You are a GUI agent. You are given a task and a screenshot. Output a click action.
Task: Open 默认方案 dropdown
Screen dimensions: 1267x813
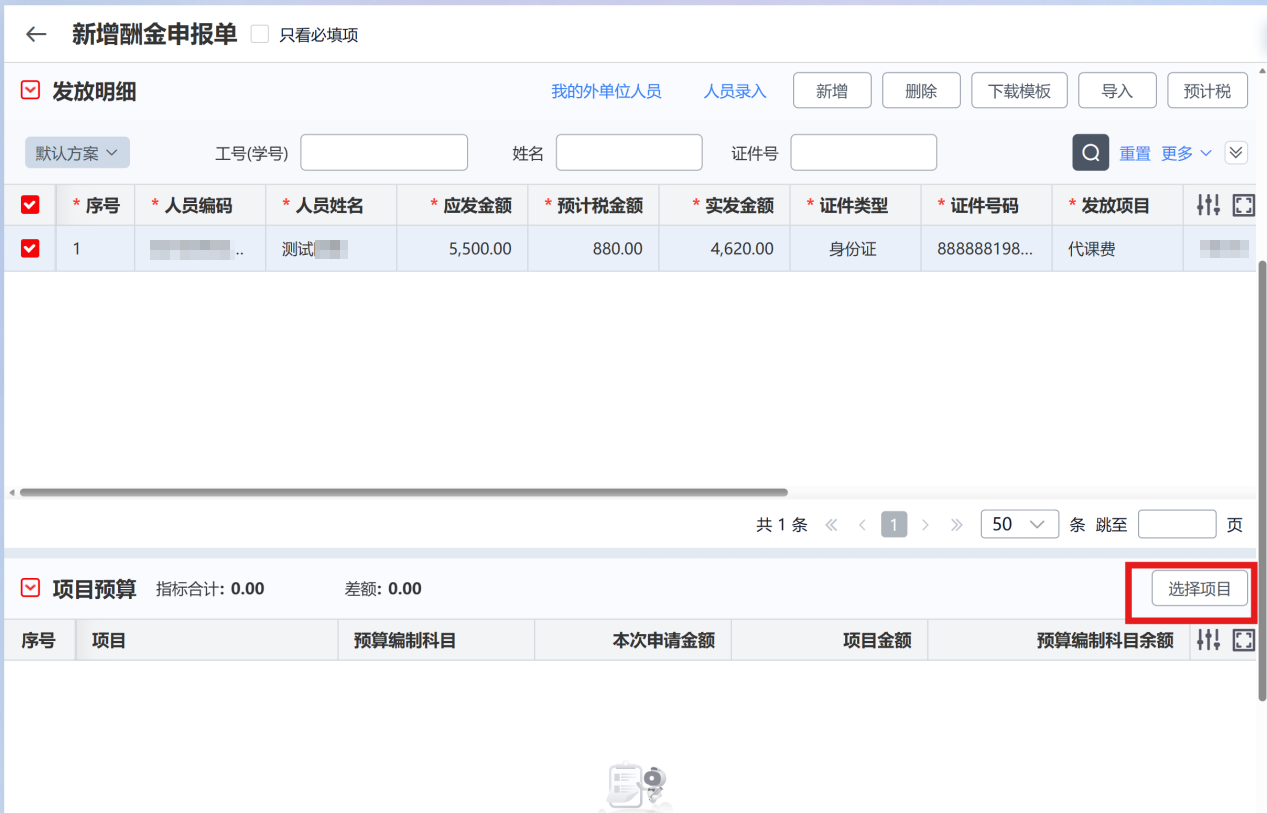[77, 153]
